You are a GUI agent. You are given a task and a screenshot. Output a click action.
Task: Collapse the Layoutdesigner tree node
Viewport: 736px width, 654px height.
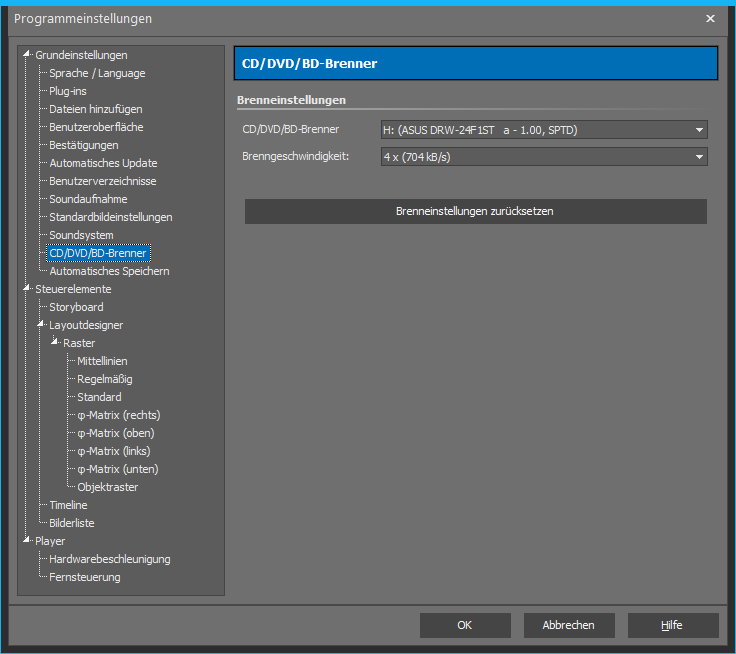coord(42,324)
